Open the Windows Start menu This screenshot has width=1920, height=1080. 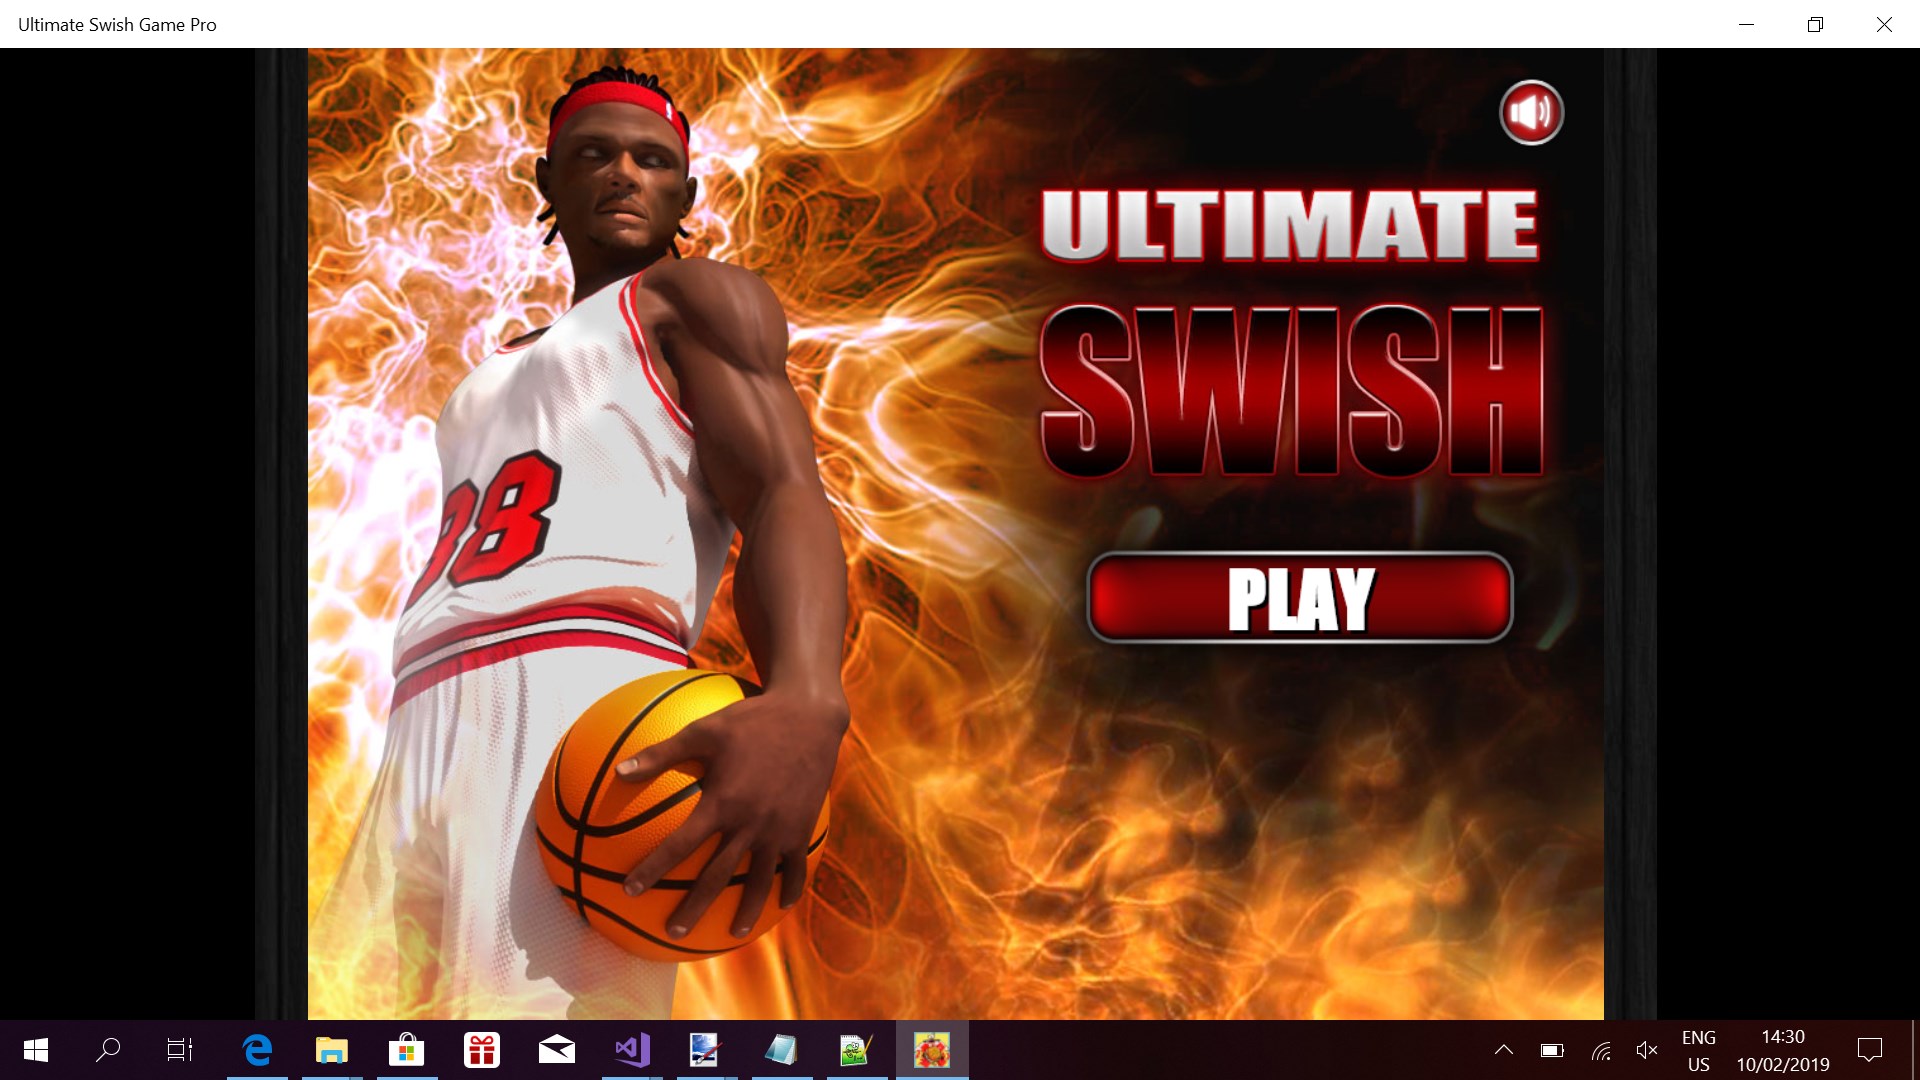coord(36,1050)
